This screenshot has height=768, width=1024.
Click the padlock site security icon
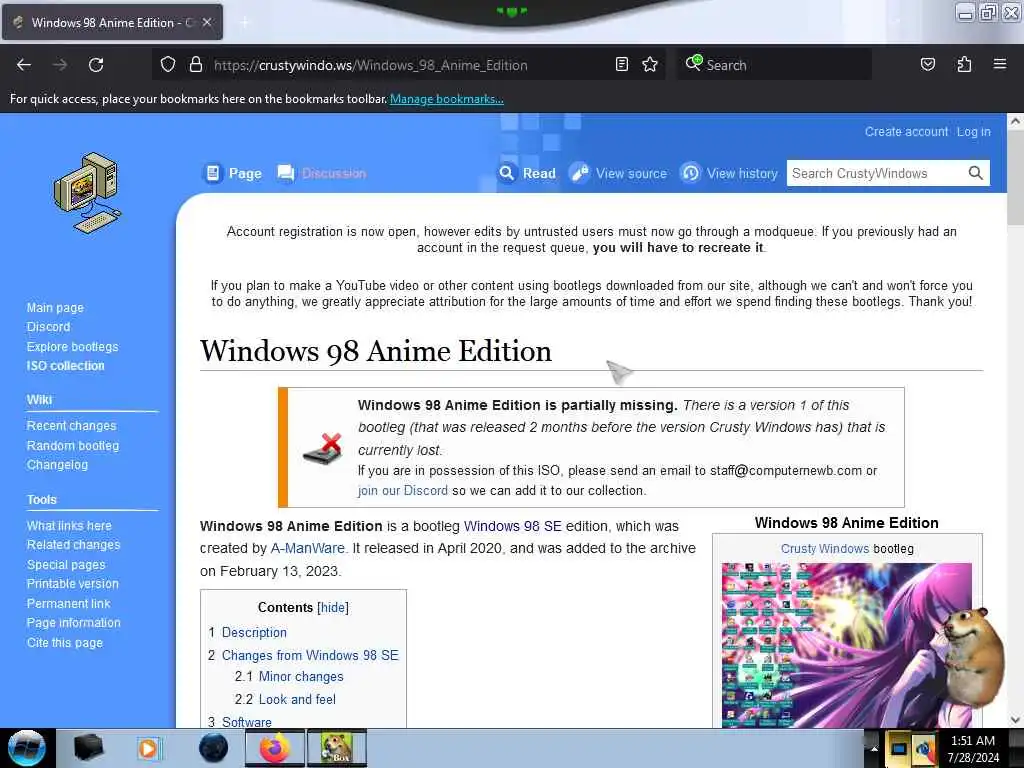(195, 65)
